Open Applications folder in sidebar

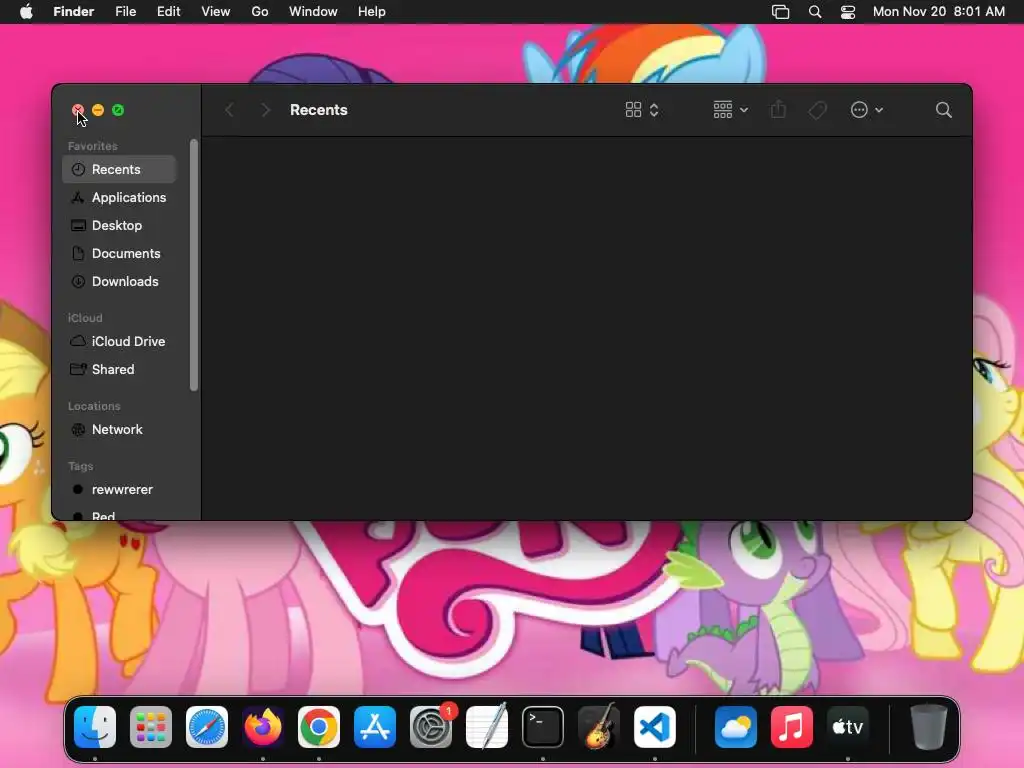120,197
